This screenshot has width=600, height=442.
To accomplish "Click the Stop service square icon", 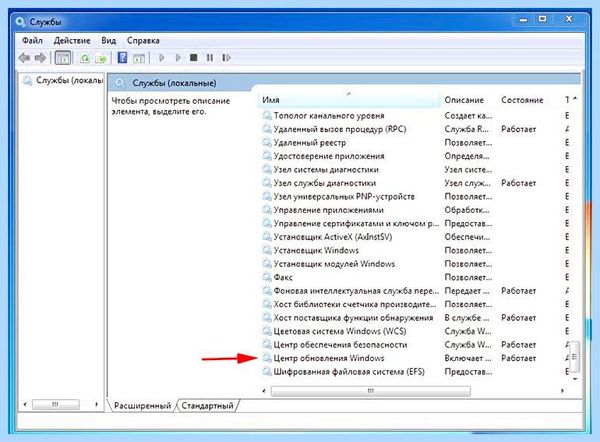I will click(x=194, y=58).
